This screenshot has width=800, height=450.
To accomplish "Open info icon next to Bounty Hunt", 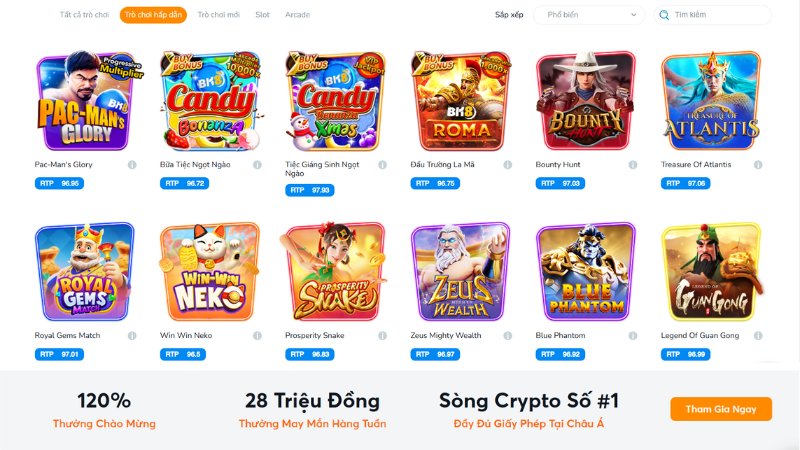I will (x=633, y=165).
